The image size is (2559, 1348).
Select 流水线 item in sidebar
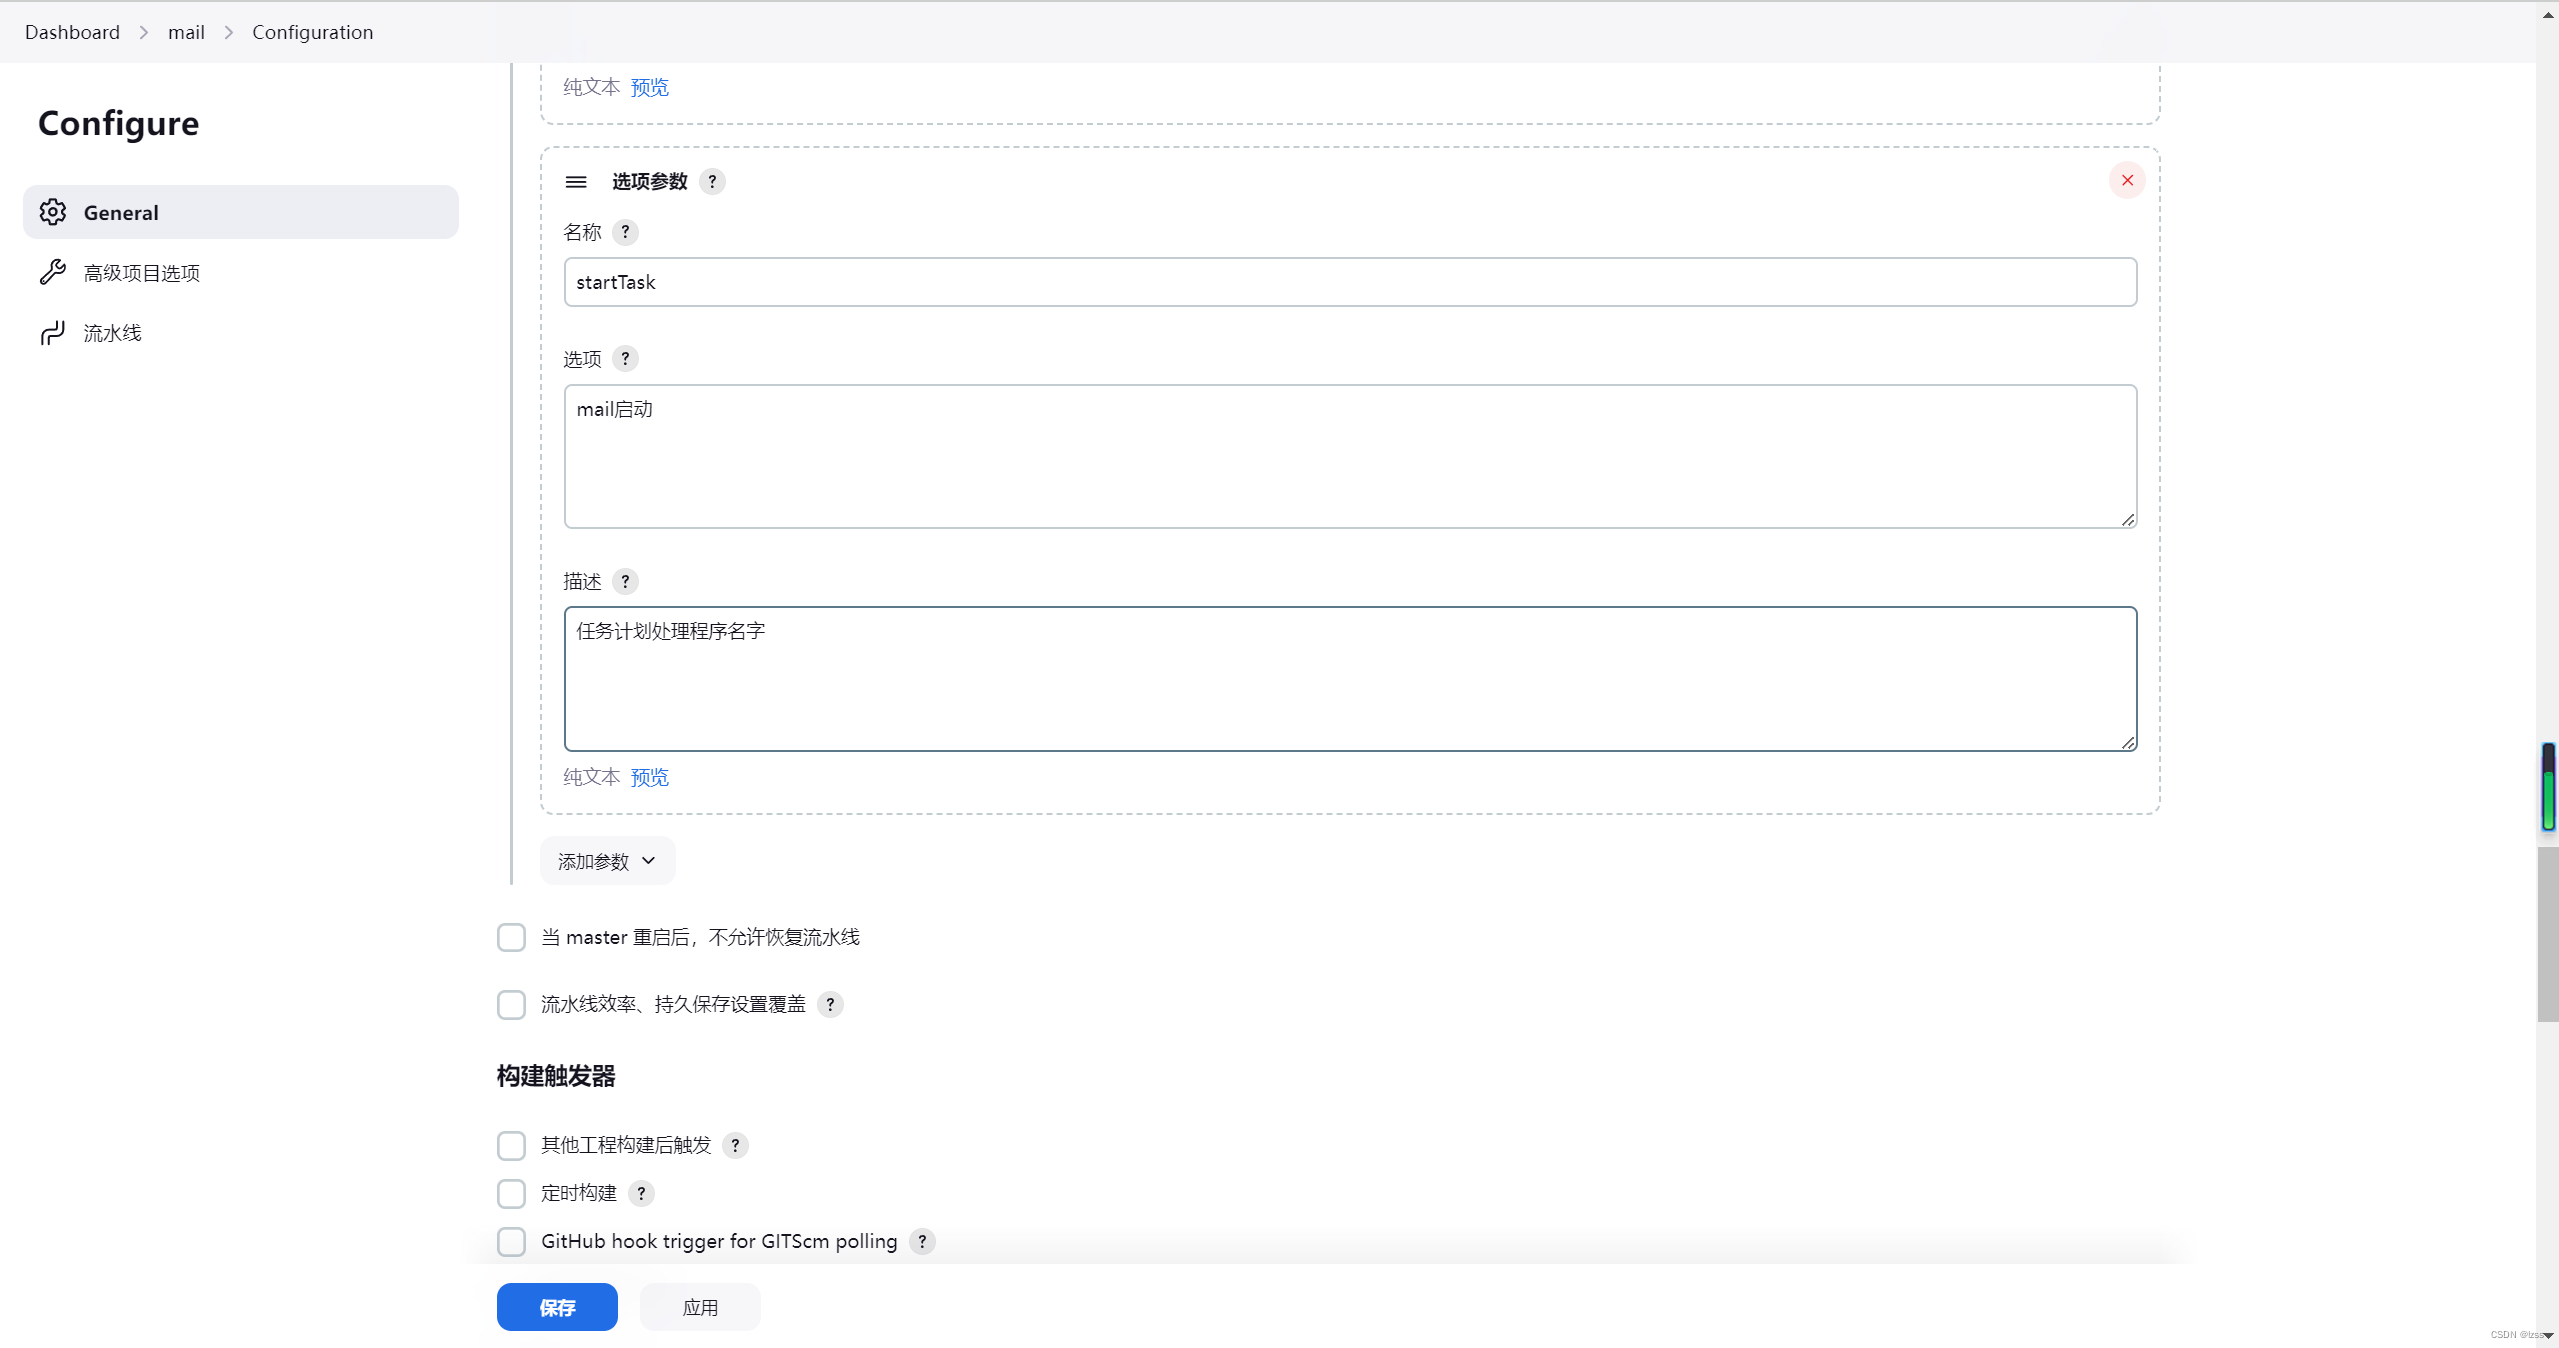tap(112, 333)
